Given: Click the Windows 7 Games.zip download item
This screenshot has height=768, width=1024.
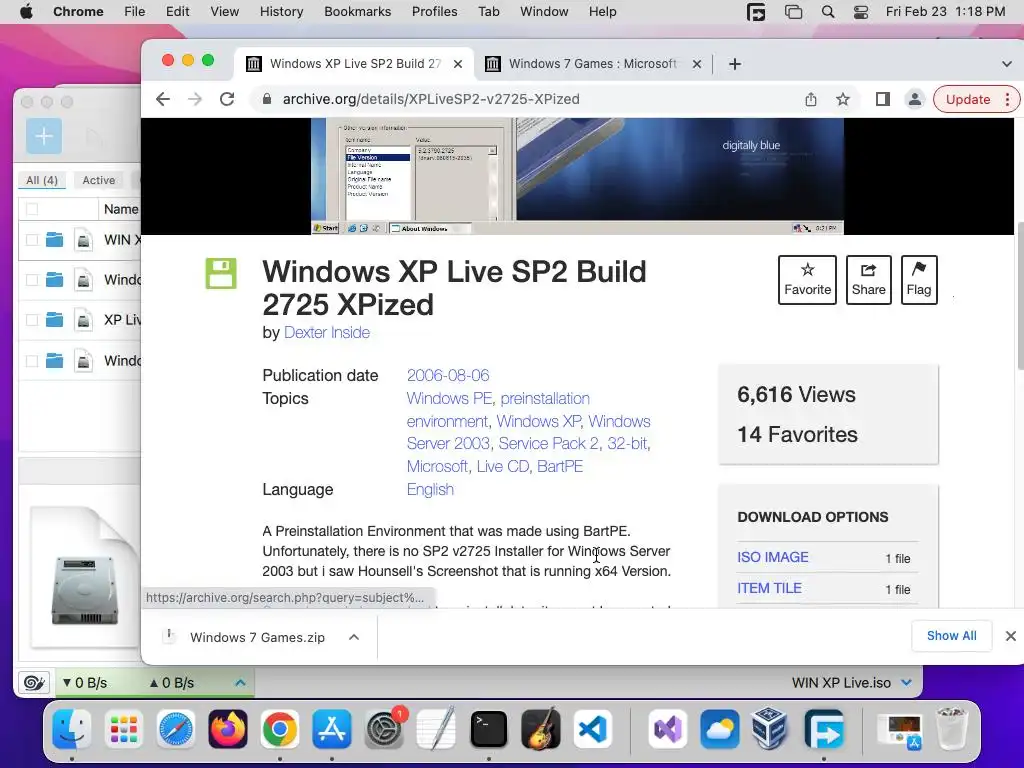Looking at the screenshot, I should point(257,637).
